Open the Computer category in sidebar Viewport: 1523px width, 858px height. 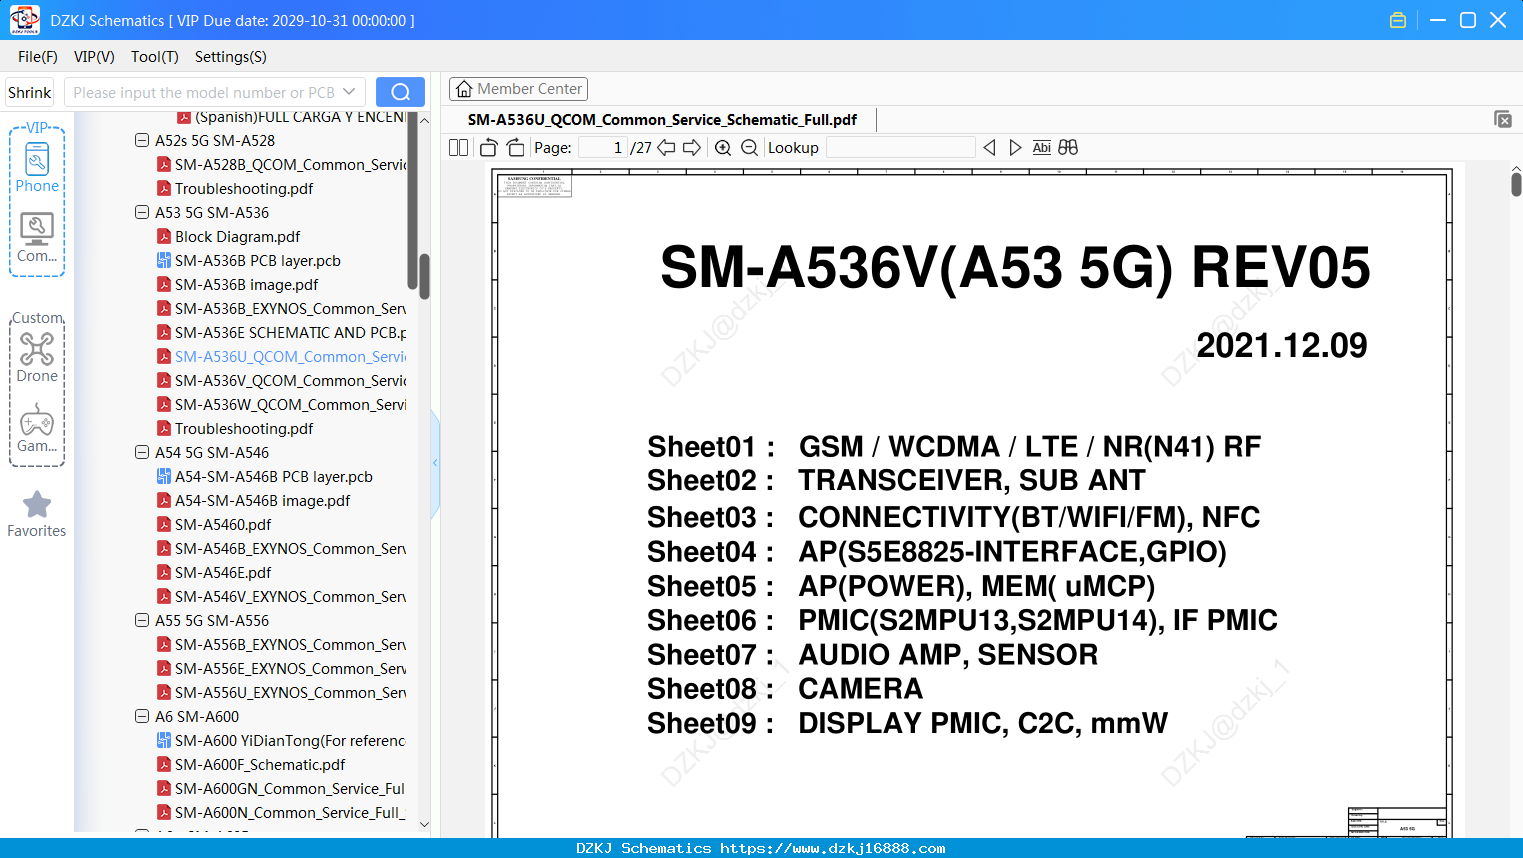pos(37,238)
